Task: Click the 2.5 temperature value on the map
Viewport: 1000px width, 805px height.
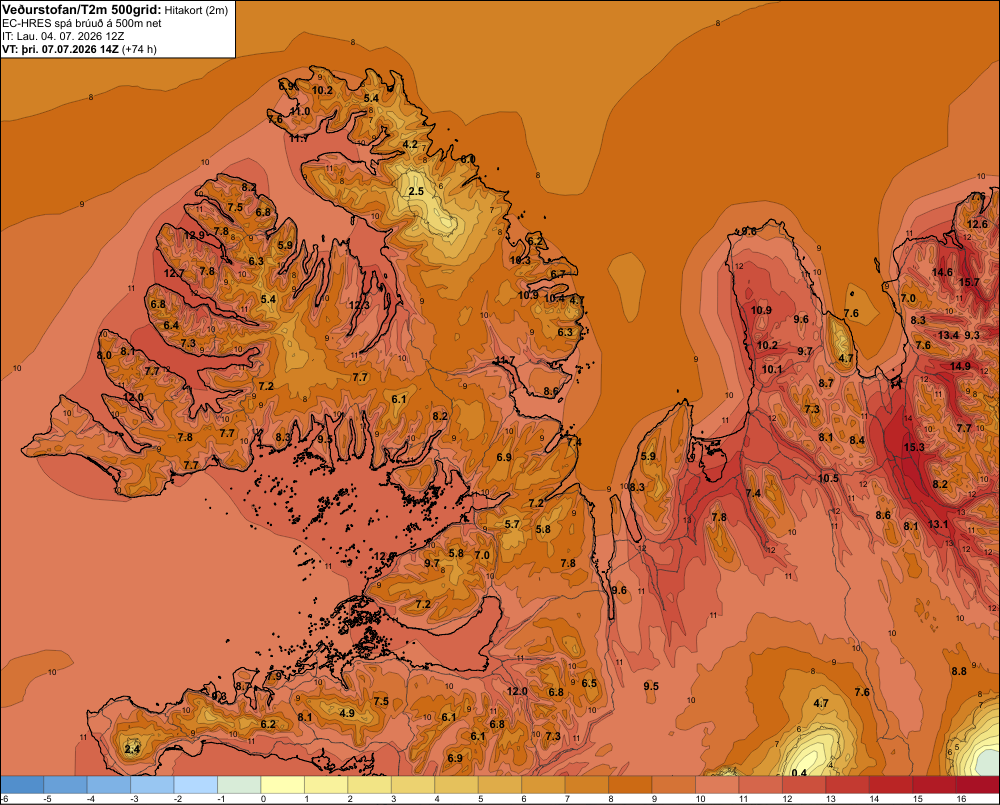Action: pyautogui.click(x=416, y=191)
